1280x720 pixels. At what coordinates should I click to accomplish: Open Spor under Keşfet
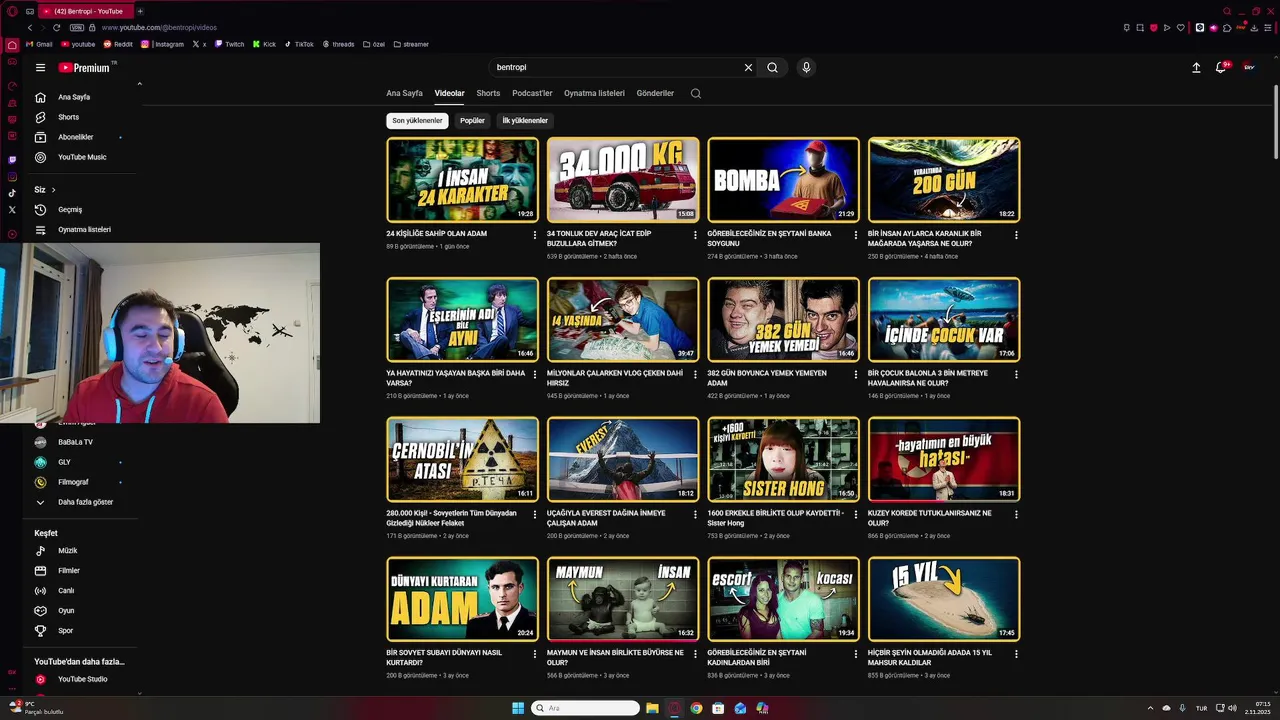click(x=65, y=631)
